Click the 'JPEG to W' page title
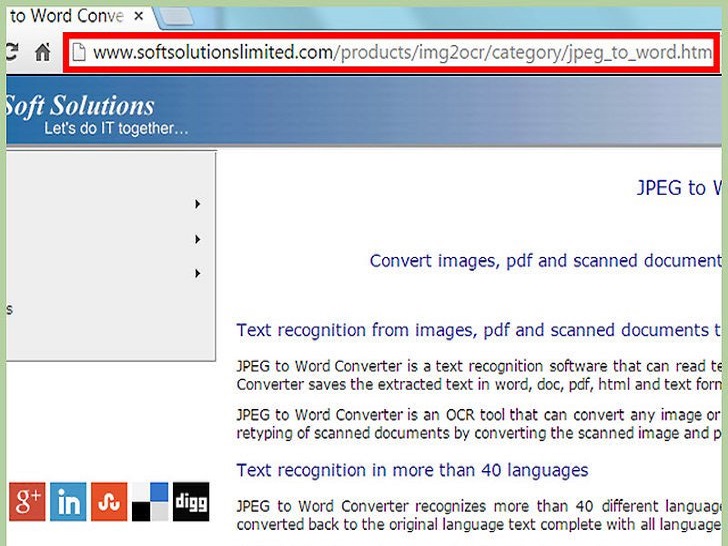Viewport: 728px width, 546px height. click(679, 188)
